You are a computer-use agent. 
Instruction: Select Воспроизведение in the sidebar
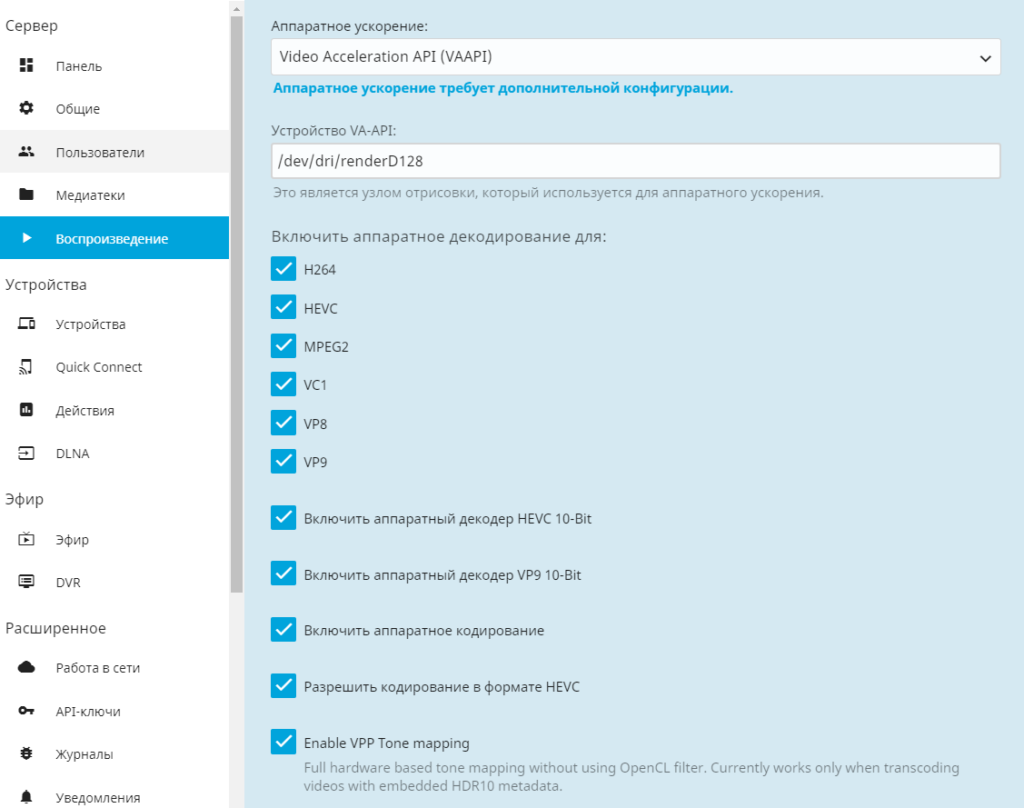point(112,238)
